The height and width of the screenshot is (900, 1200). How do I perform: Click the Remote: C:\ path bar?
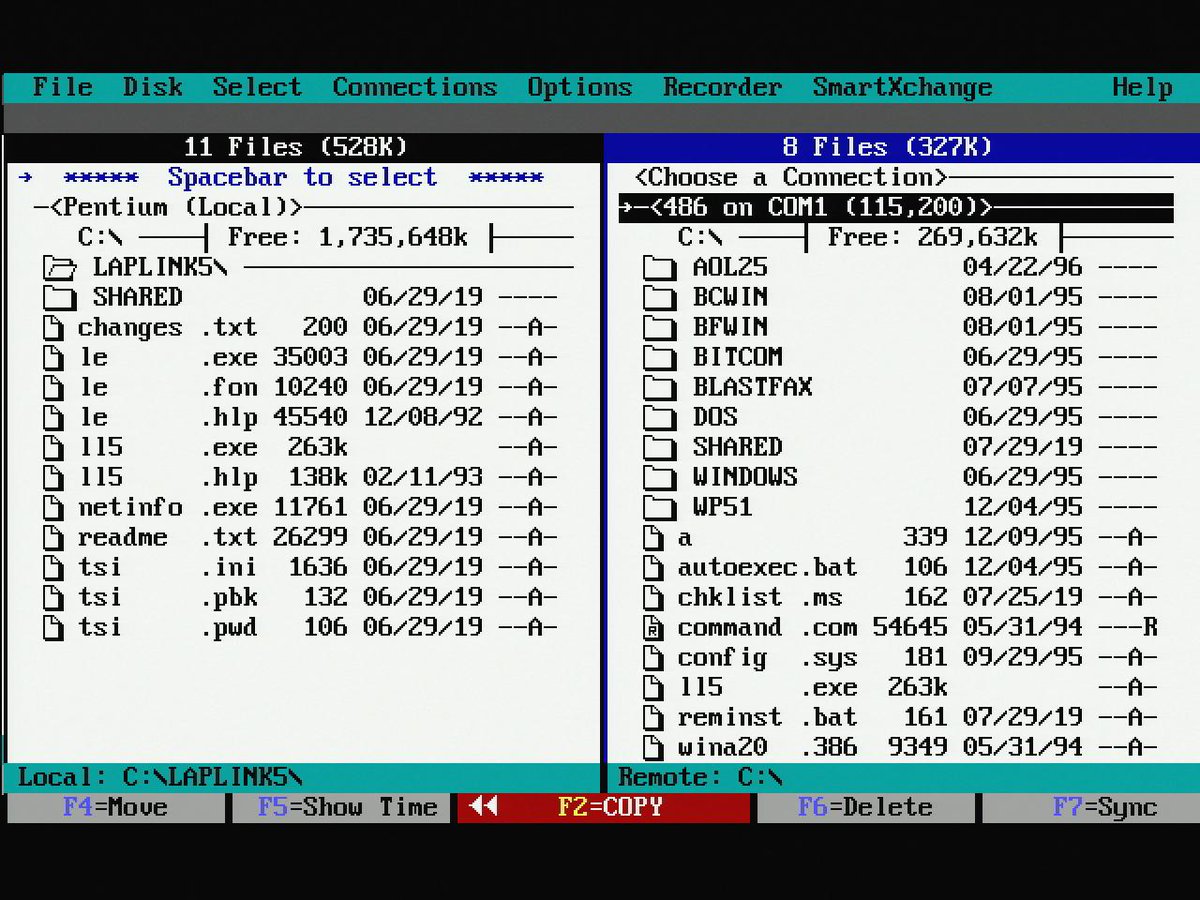click(x=902, y=777)
